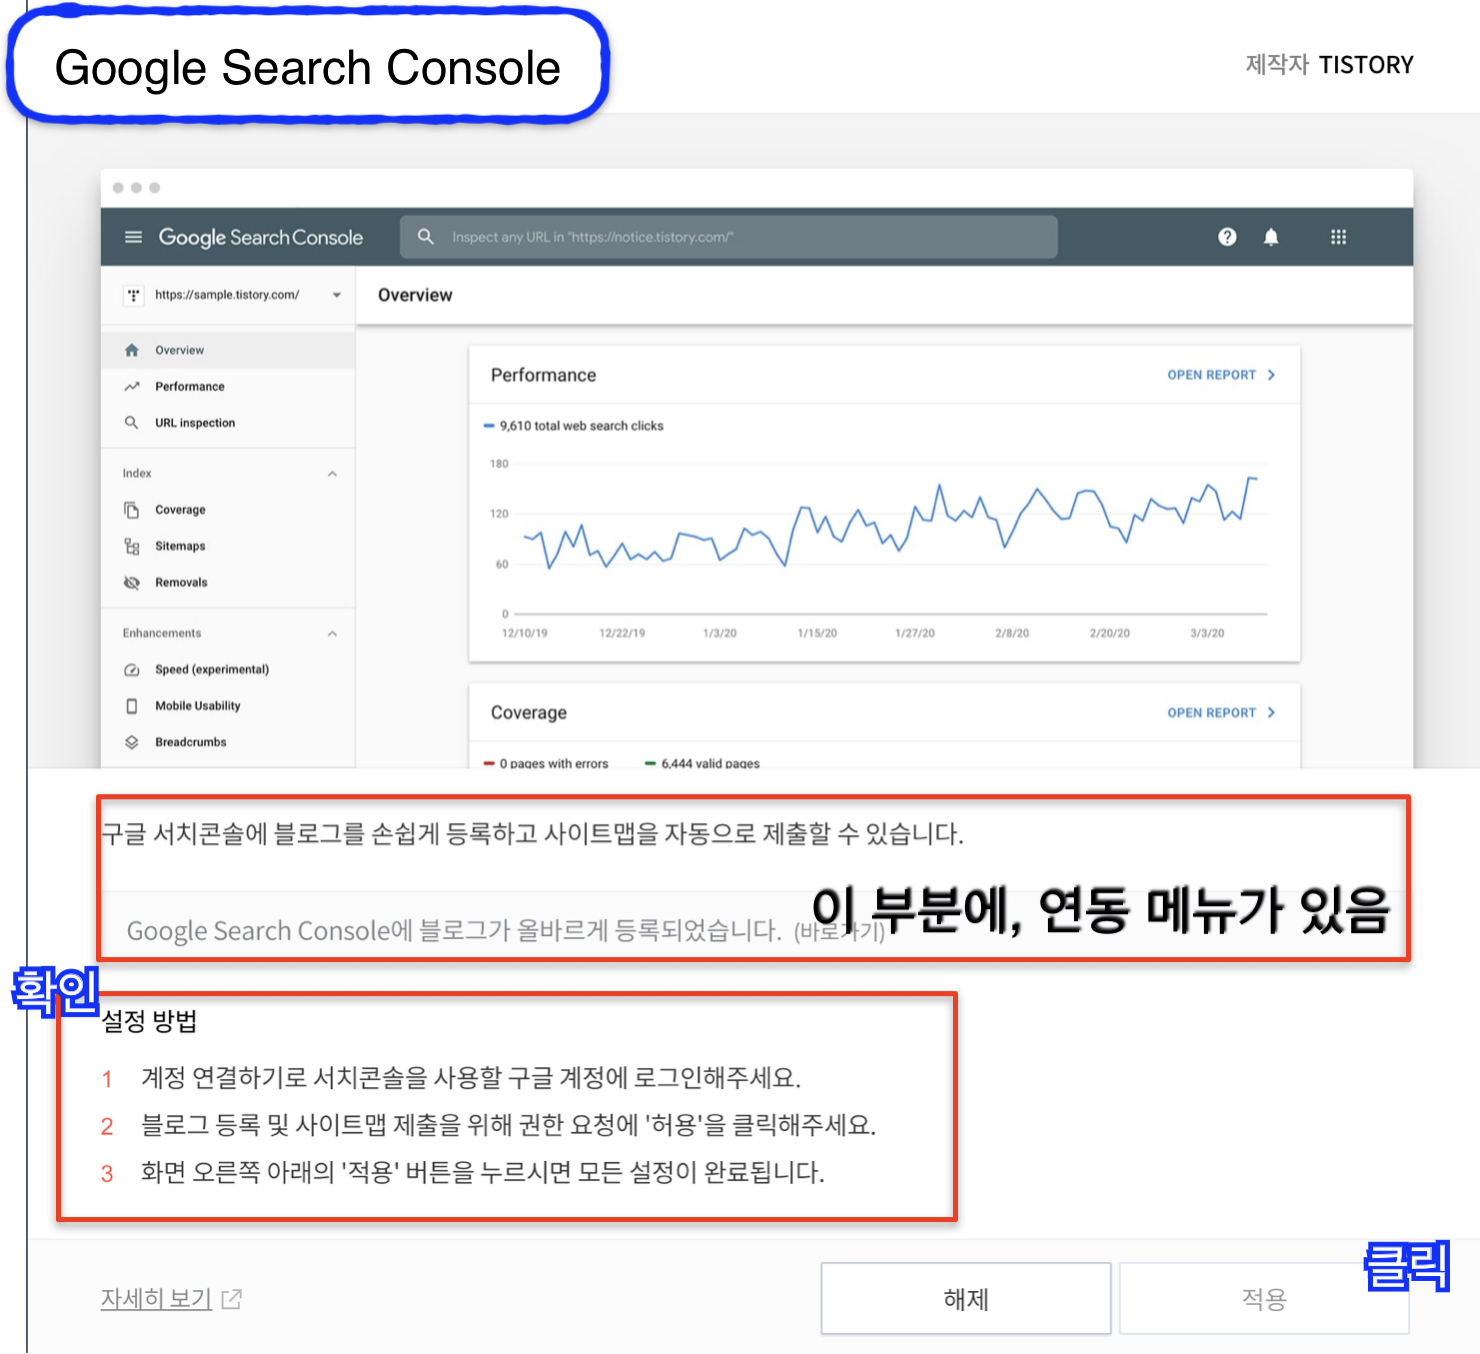
Task: Click the 바로가기 link
Action: pos(839,933)
